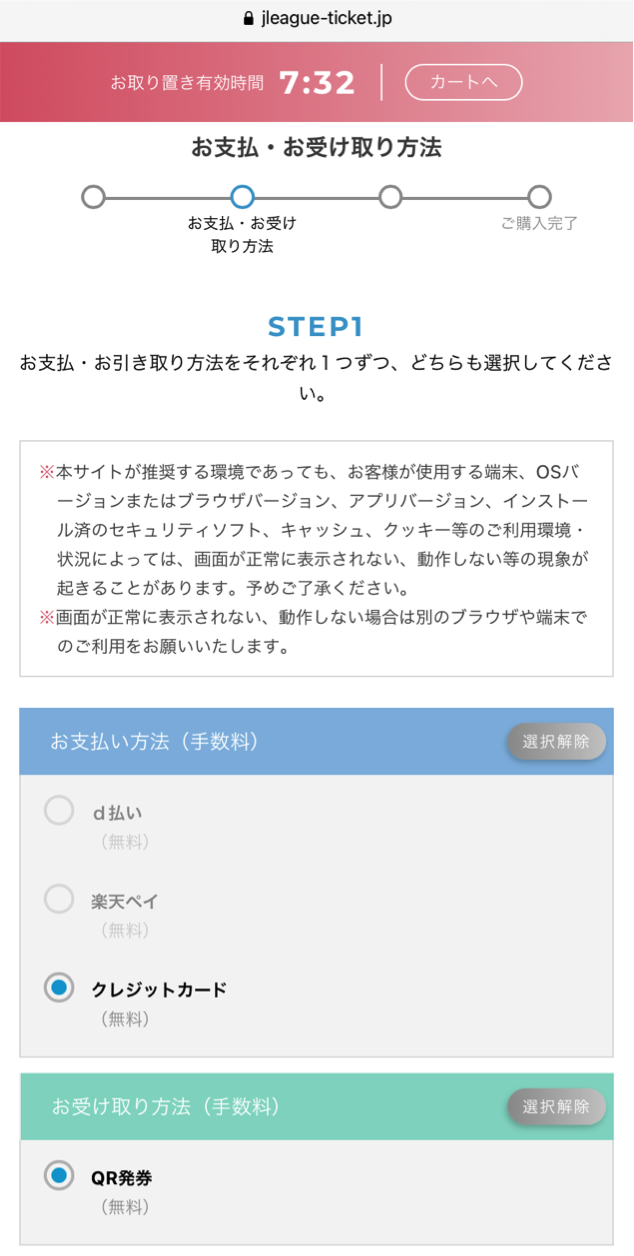Clear pickup method with 選択解除 button
This screenshot has height=1256, width=634.
[556, 1107]
